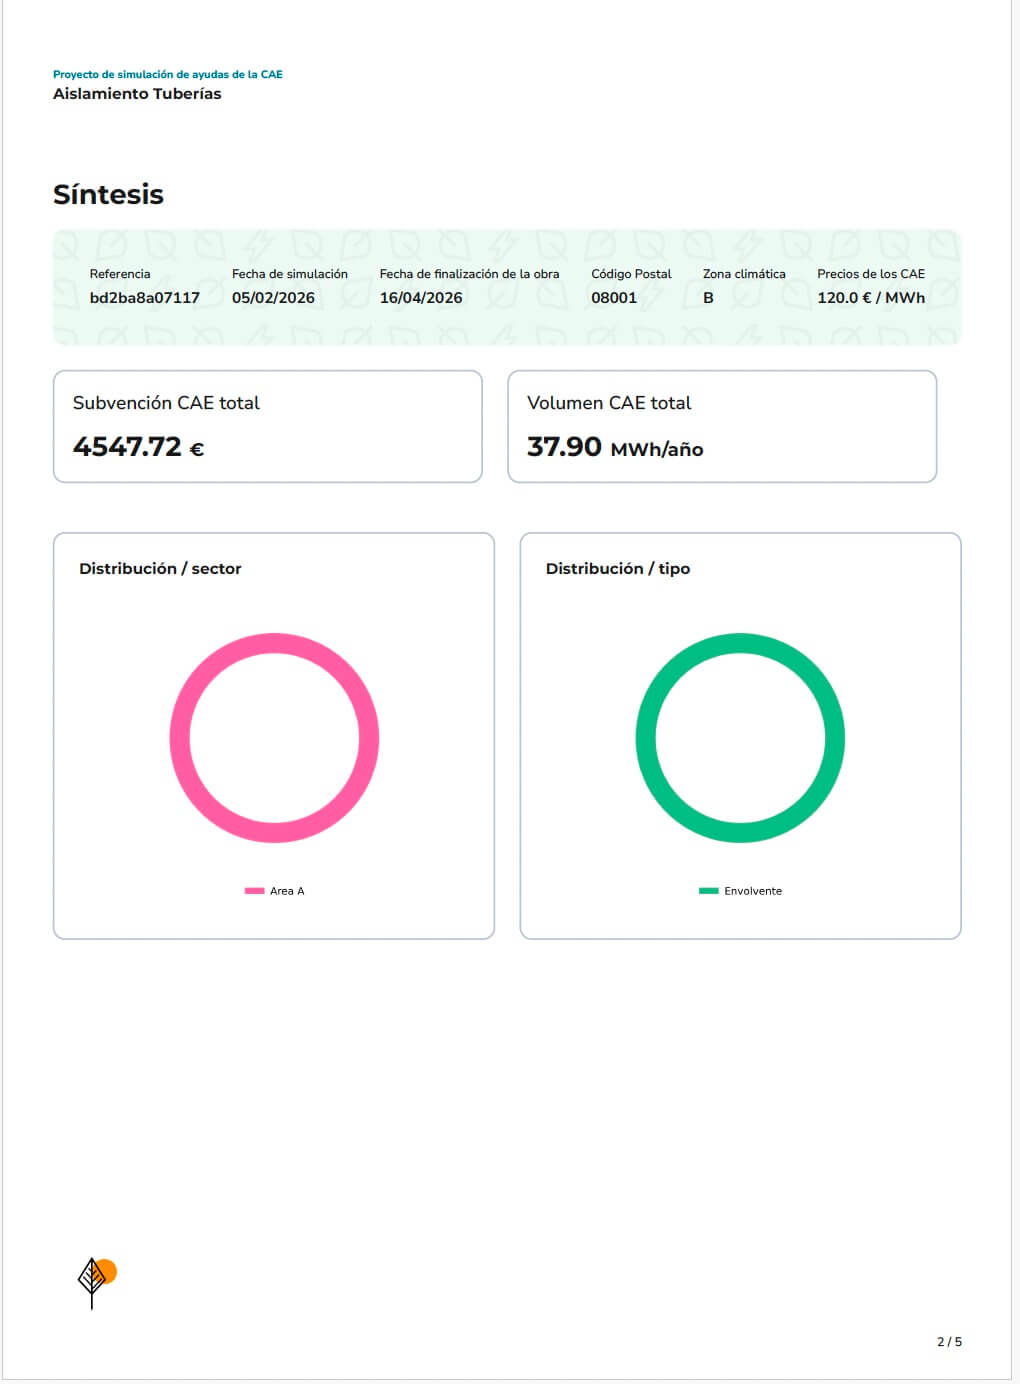Open the 'Proyecto de simulación de ayudas' header link

click(x=167, y=74)
